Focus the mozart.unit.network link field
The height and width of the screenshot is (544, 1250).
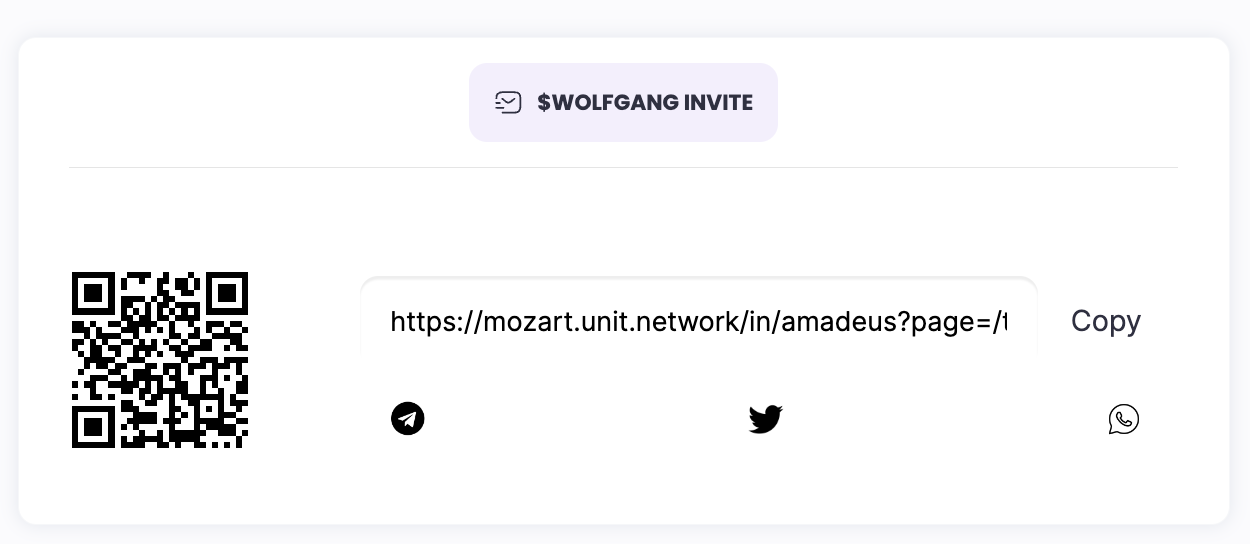point(698,321)
